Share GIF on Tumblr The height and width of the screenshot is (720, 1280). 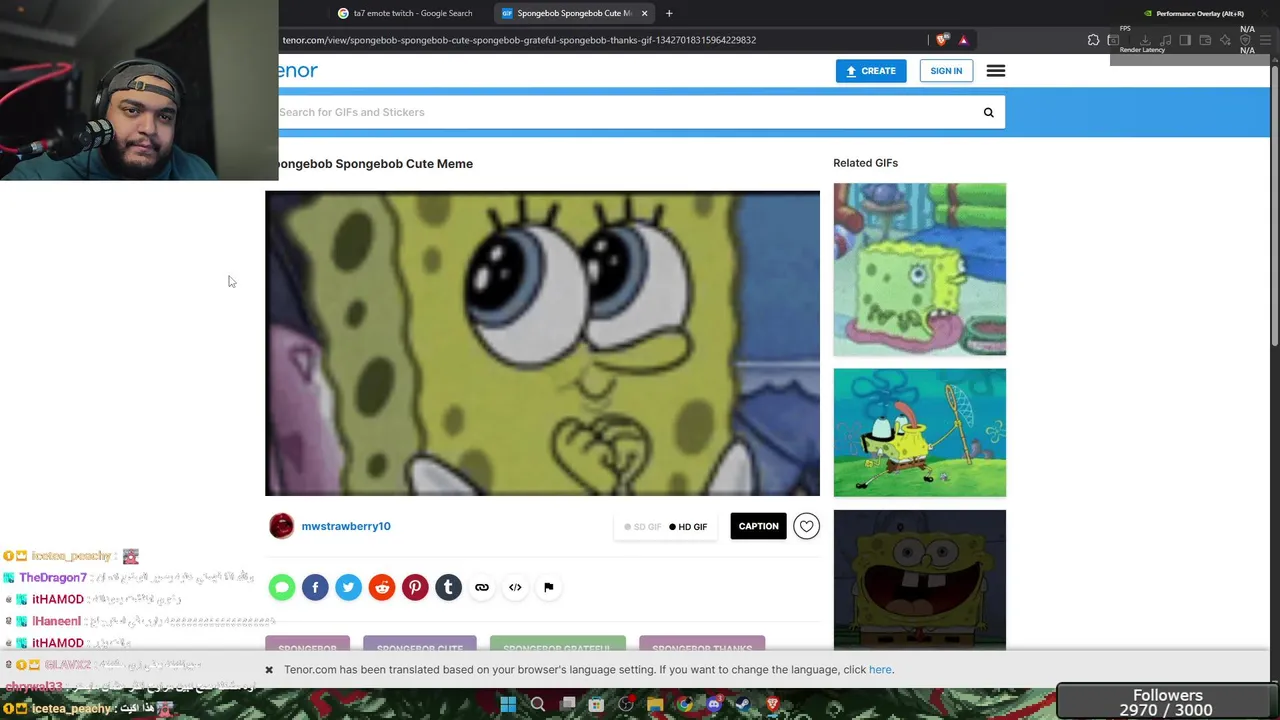(448, 587)
